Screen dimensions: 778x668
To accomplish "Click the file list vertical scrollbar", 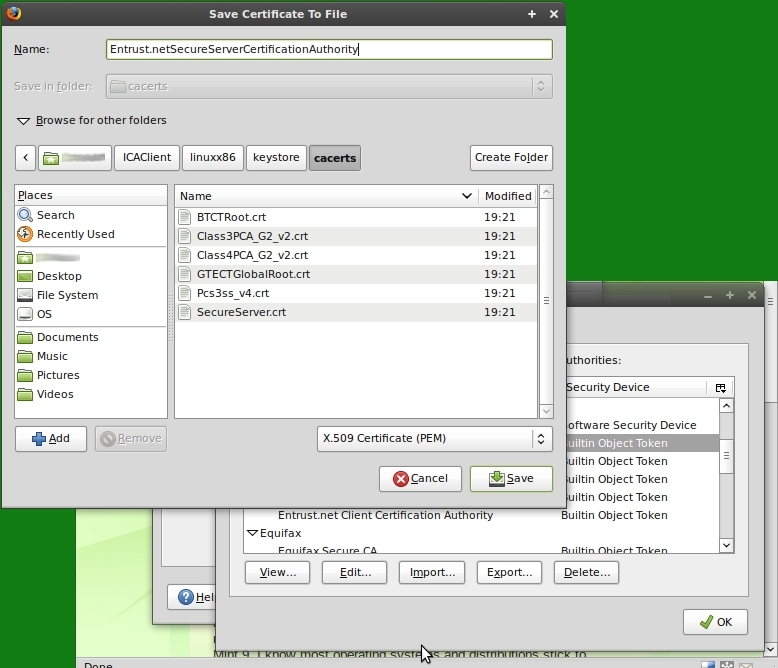I will click(x=546, y=300).
